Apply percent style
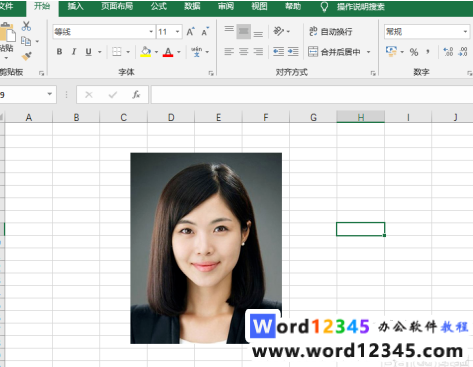The image size is (473, 367). click(414, 52)
